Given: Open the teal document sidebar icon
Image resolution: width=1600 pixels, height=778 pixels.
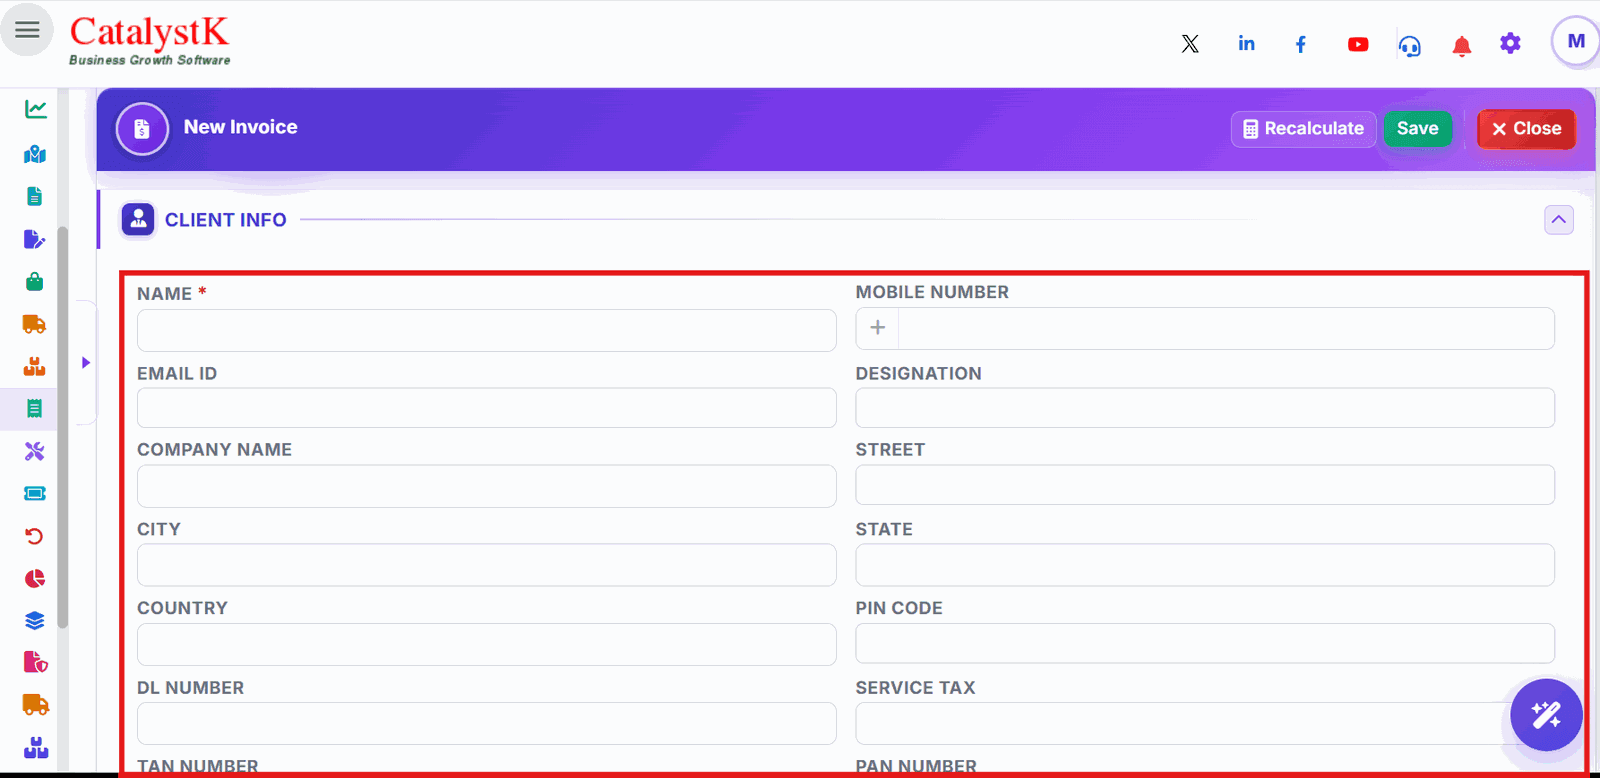Looking at the screenshot, I should pyautogui.click(x=35, y=196).
